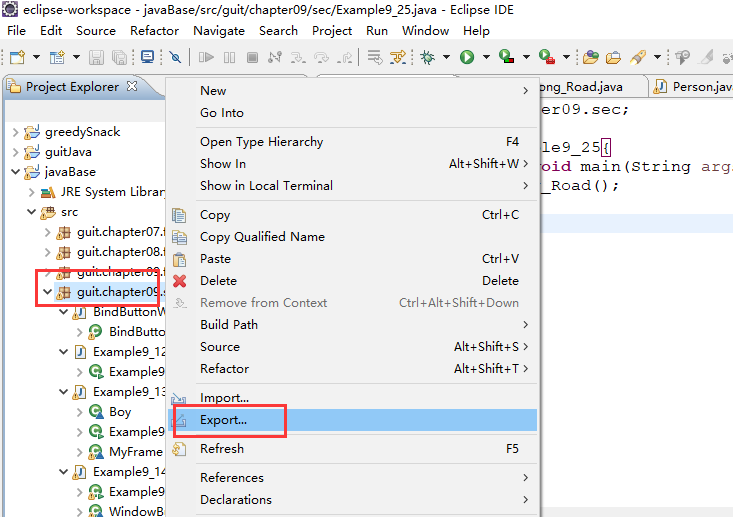Screen dimensions: 733x517
Task: Collapse the javaBase project
Action: pyautogui.click(x=15, y=172)
